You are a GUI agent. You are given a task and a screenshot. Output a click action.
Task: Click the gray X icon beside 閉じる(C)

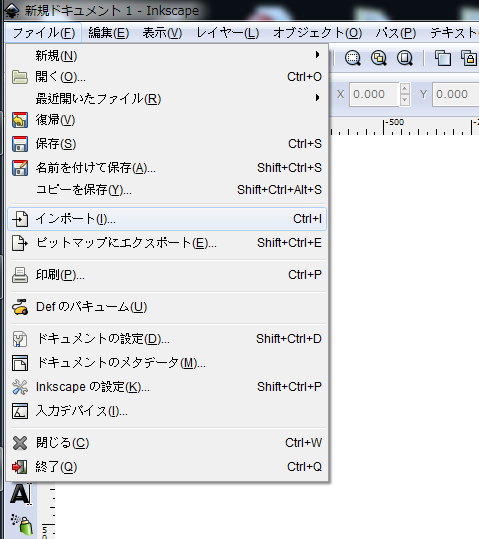pos(20,443)
